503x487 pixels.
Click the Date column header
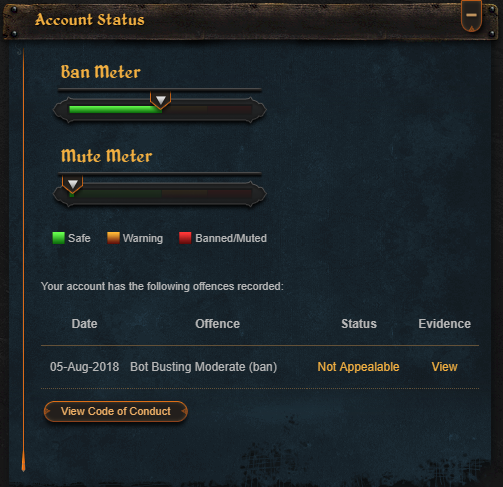pos(84,324)
